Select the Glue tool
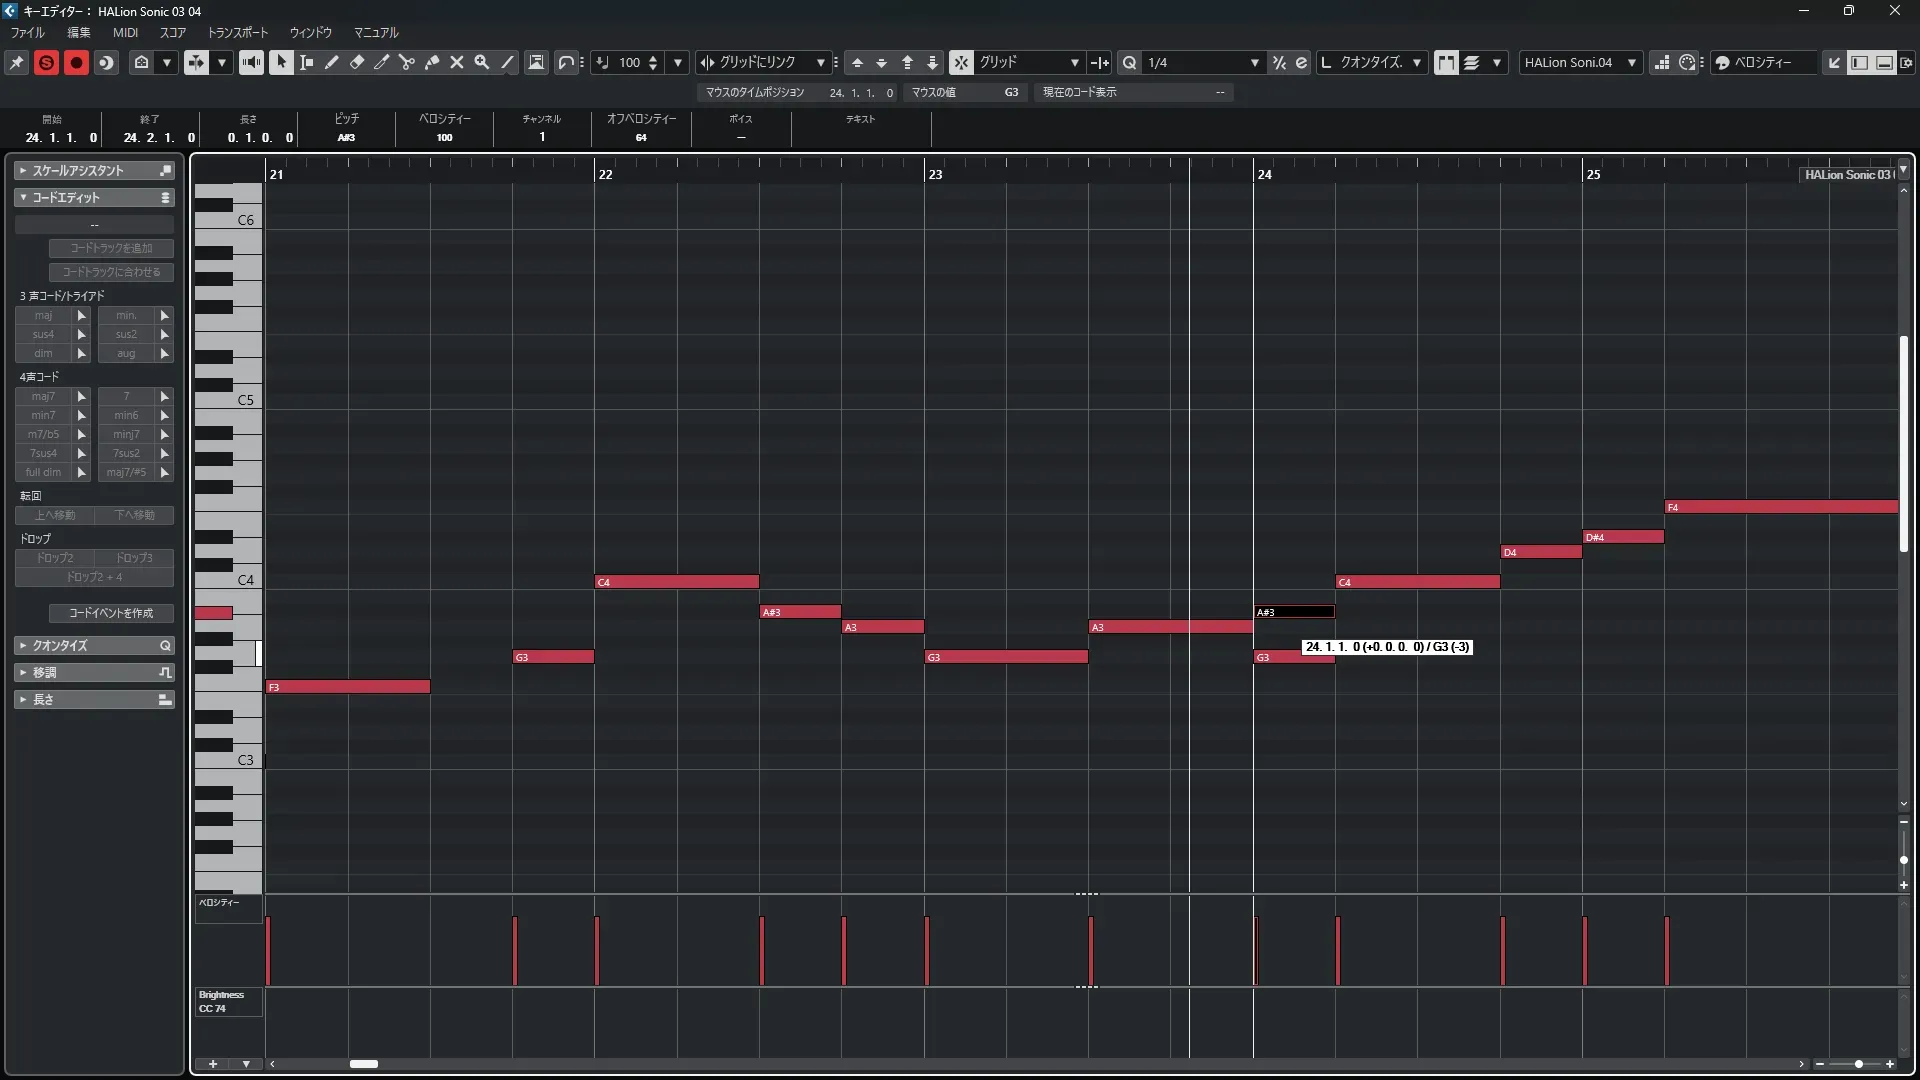 pyautogui.click(x=432, y=62)
